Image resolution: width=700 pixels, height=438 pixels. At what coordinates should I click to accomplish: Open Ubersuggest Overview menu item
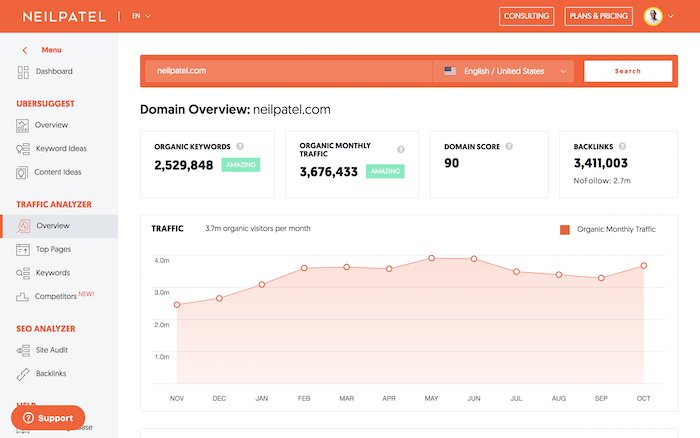[x=51, y=125]
